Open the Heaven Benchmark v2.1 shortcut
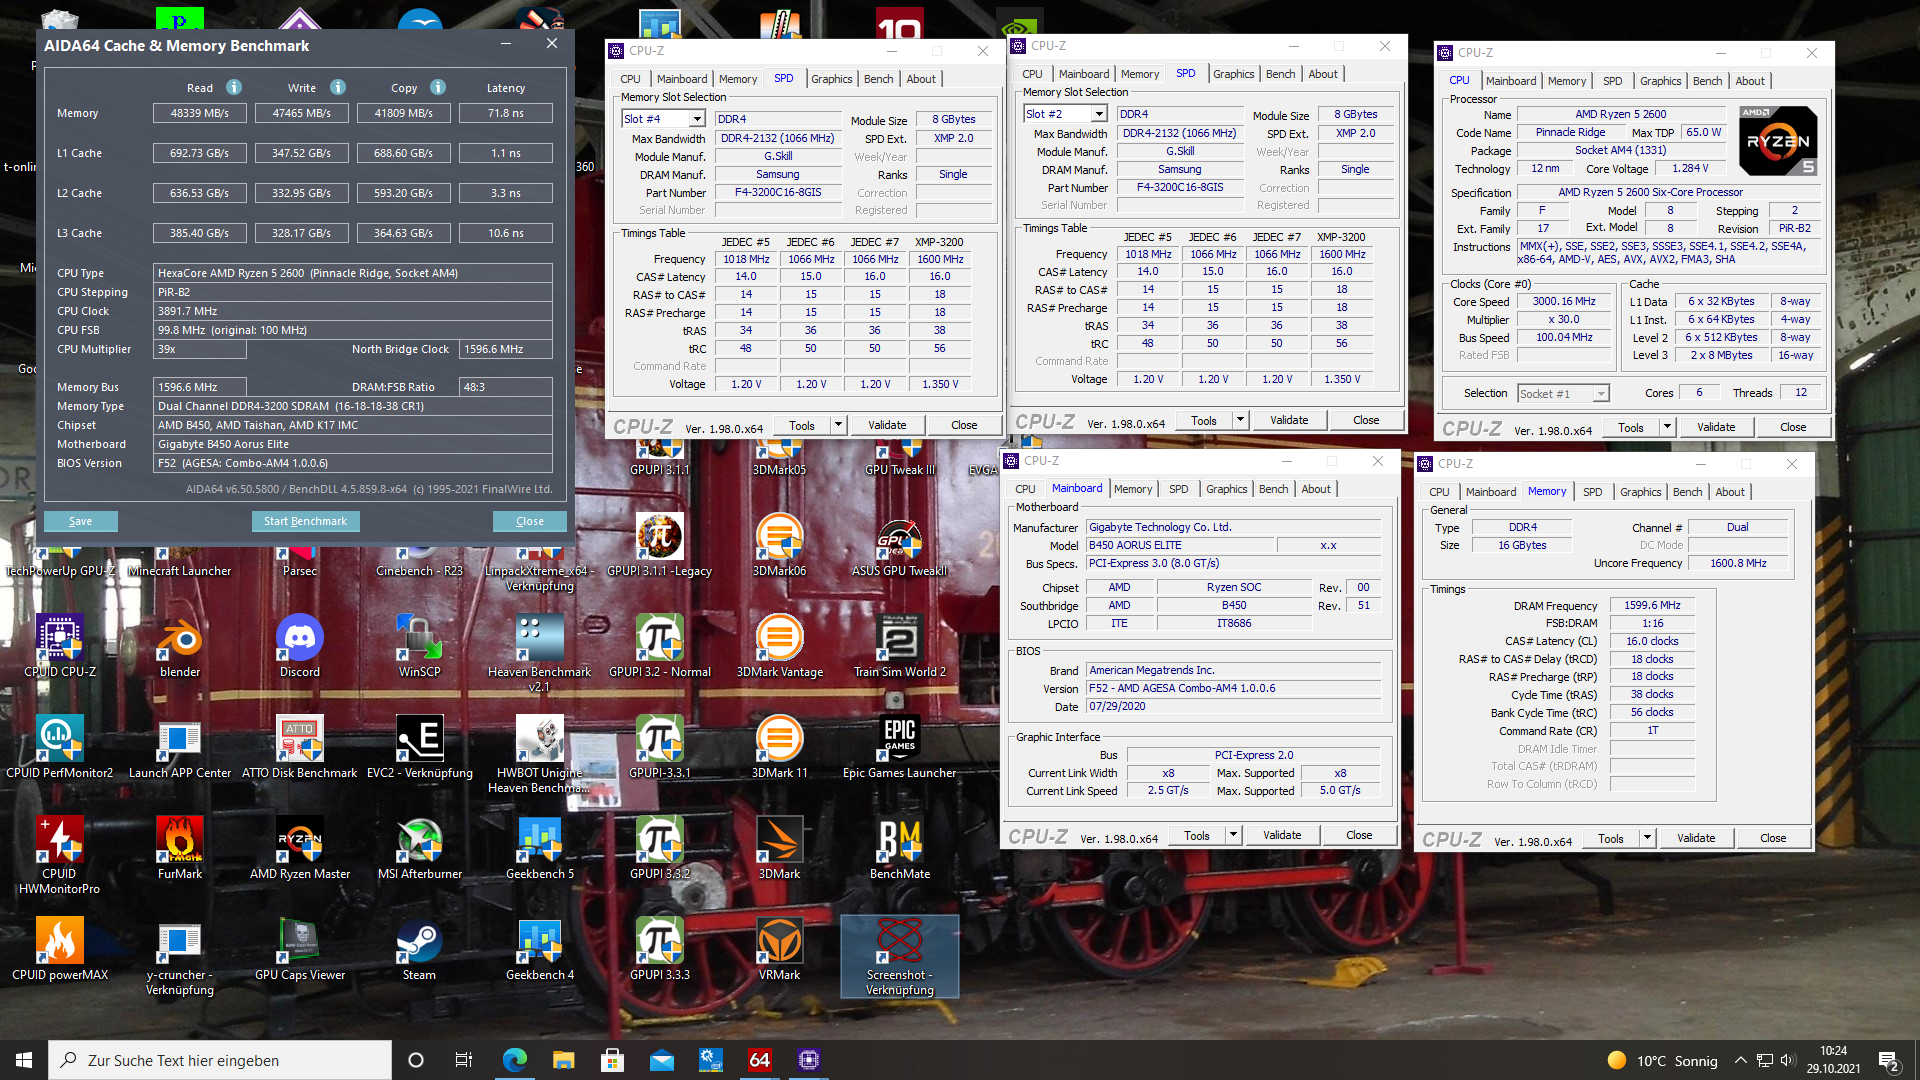The width and height of the screenshot is (1920, 1080). pos(539,653)
